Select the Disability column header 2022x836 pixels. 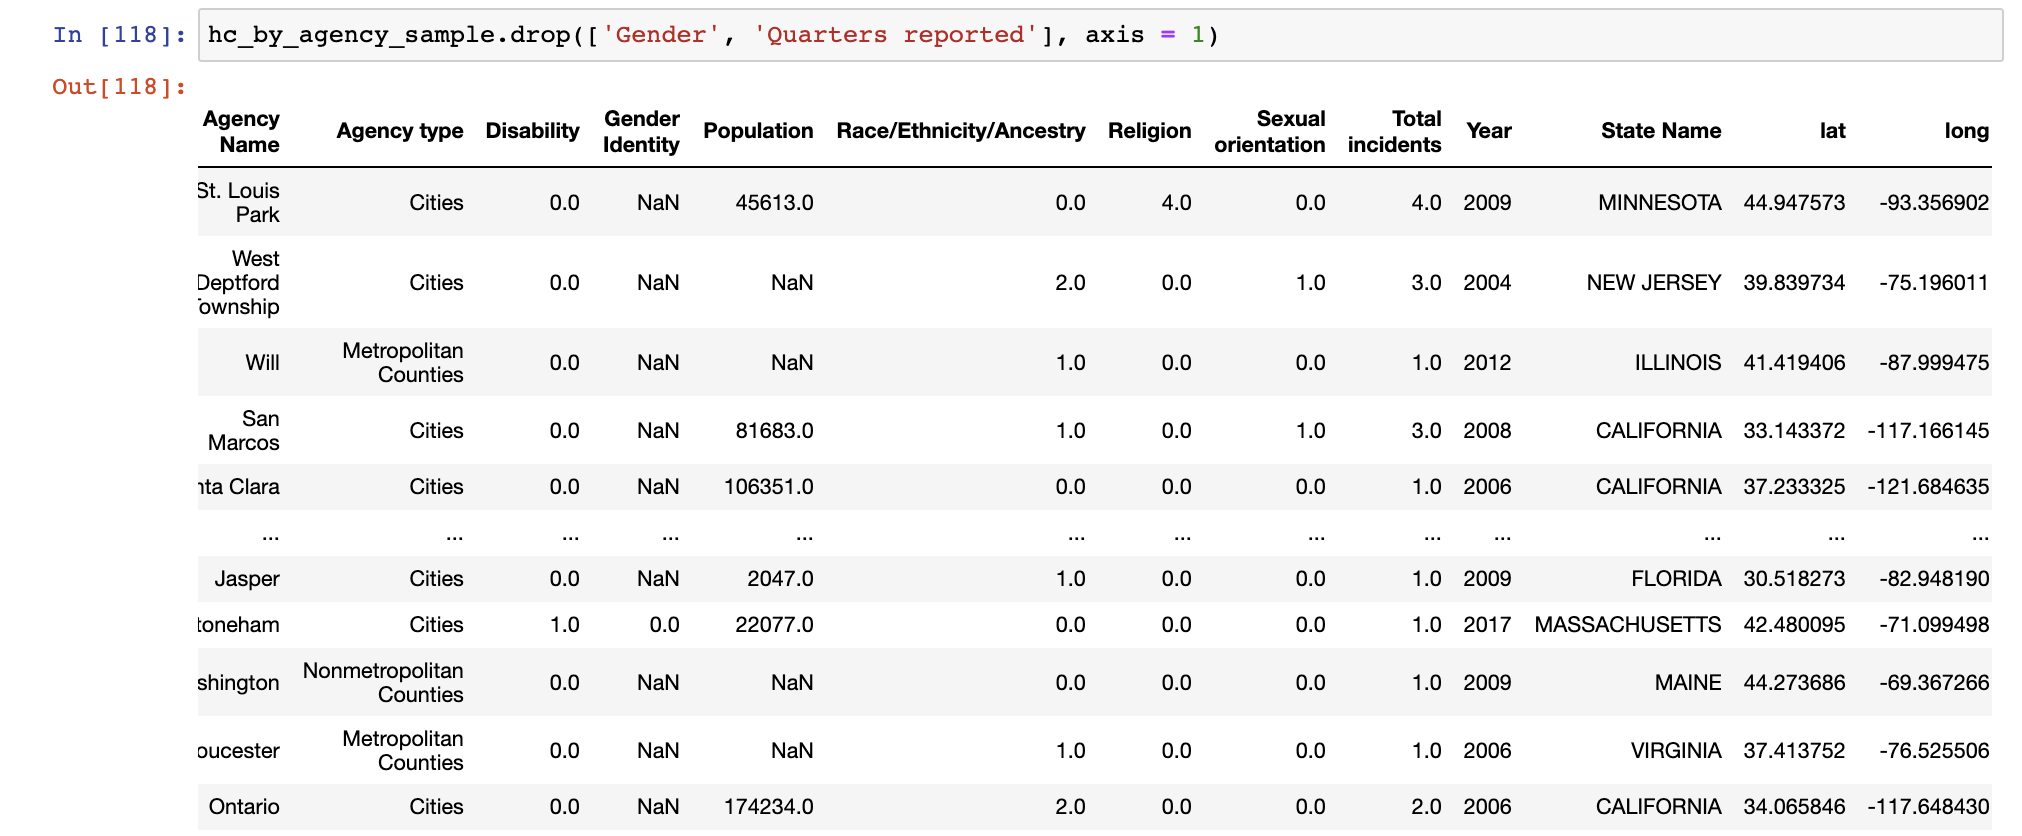[x=532, y=131]
